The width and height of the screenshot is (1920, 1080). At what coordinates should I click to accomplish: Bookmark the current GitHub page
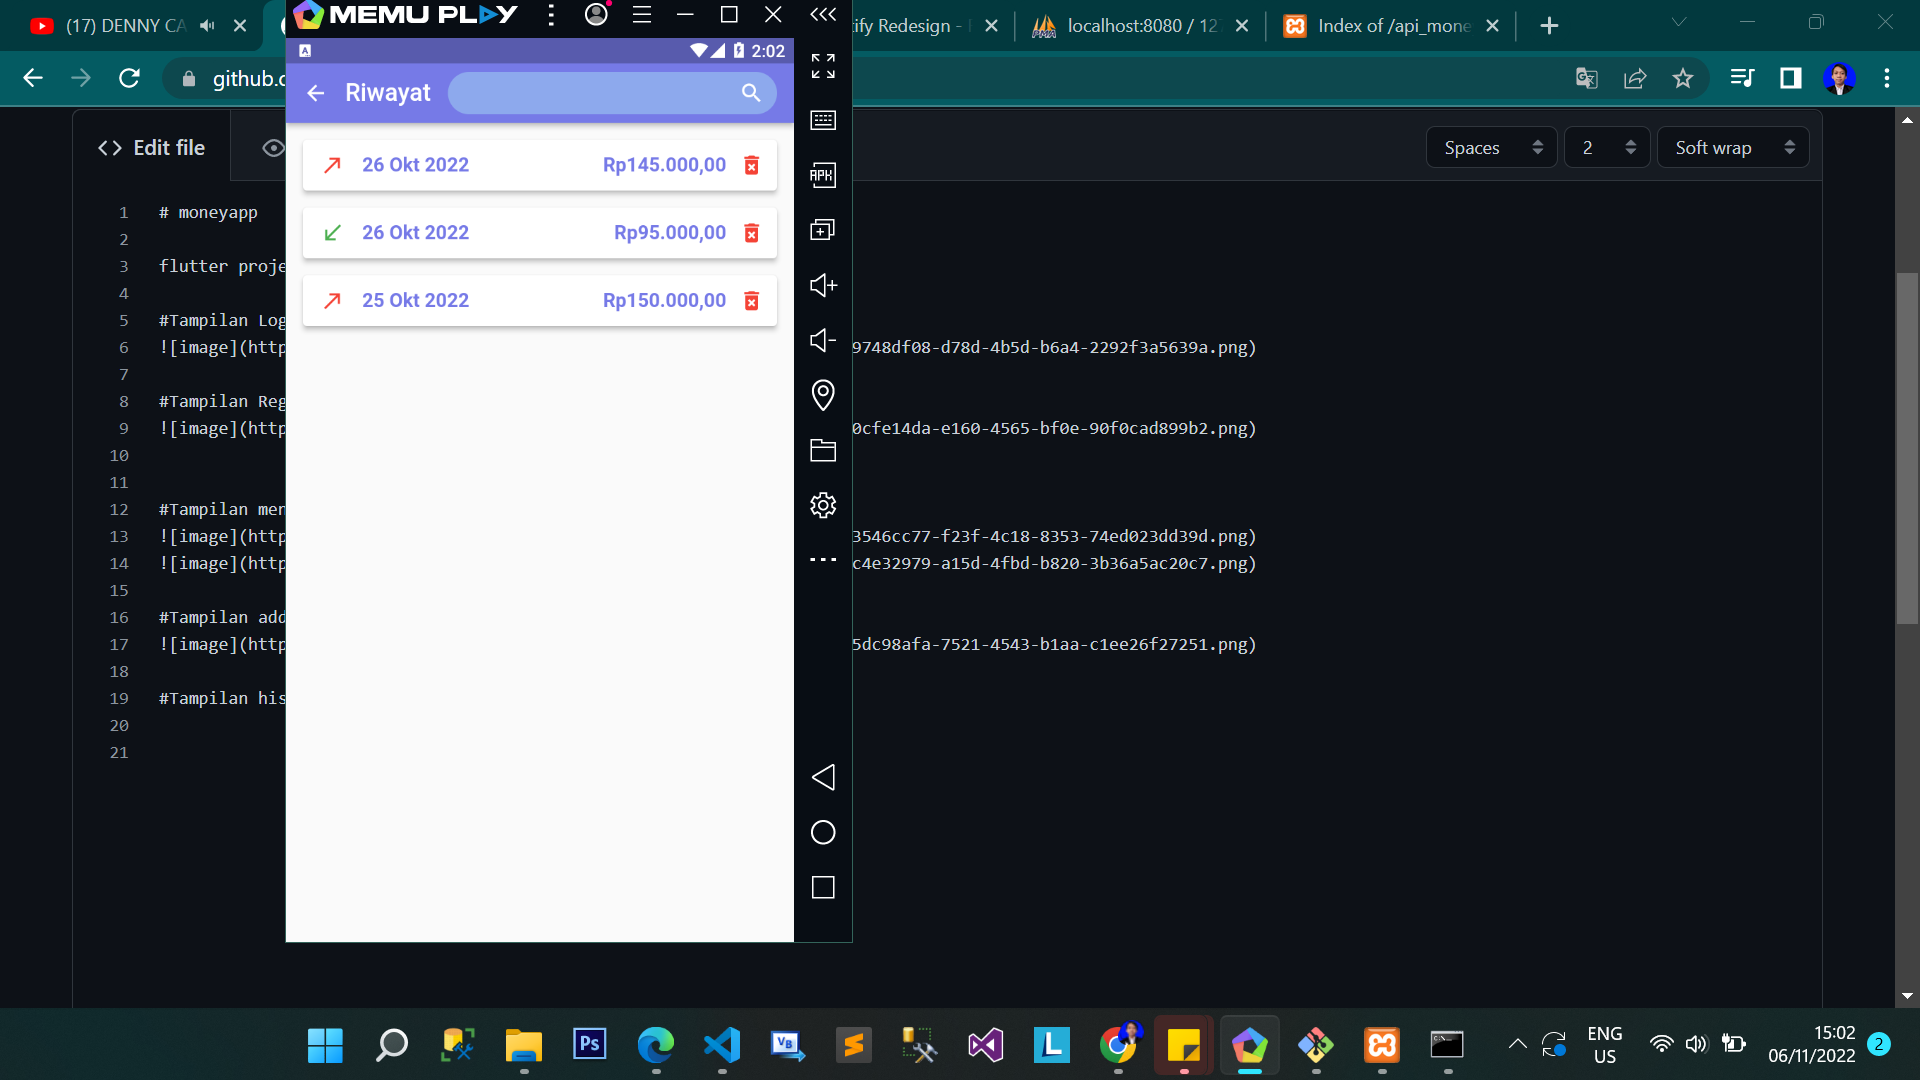[1684, 78]
